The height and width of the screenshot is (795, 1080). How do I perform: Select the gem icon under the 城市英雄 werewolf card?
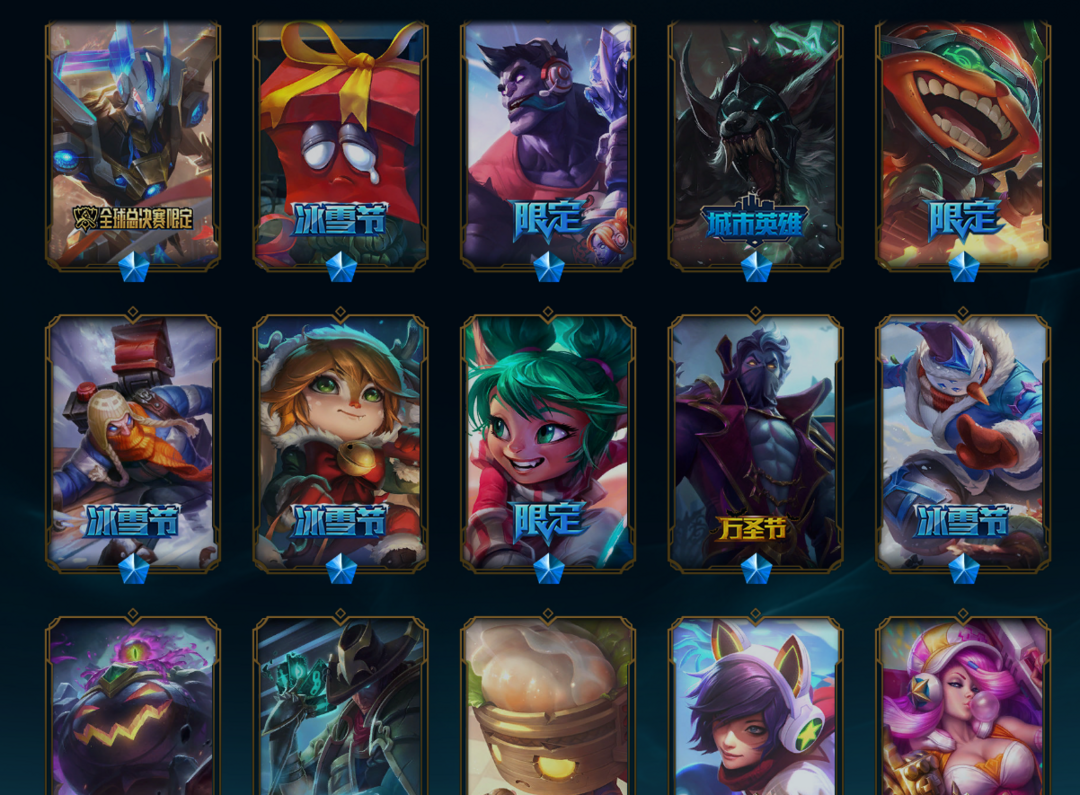pyautogui.click(x=756, y=267)
